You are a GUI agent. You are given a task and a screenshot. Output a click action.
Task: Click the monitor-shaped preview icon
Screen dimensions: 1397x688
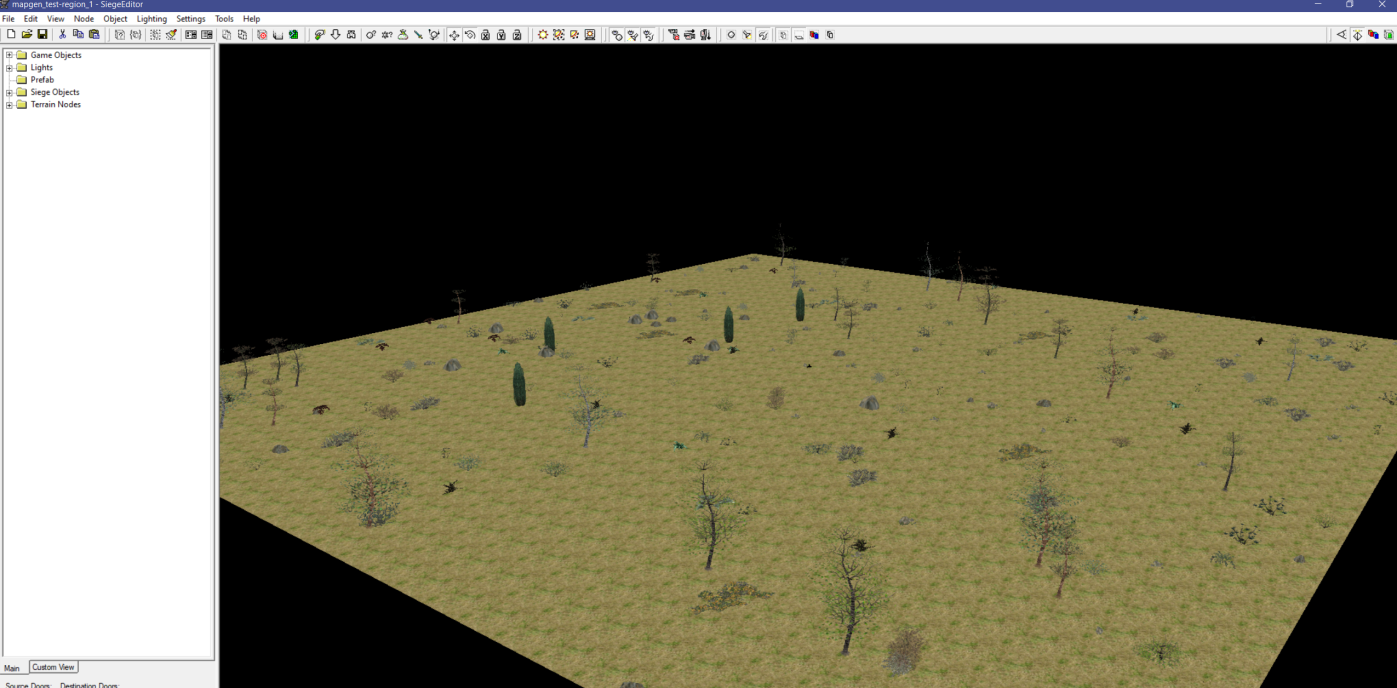(x=590, y=34)
